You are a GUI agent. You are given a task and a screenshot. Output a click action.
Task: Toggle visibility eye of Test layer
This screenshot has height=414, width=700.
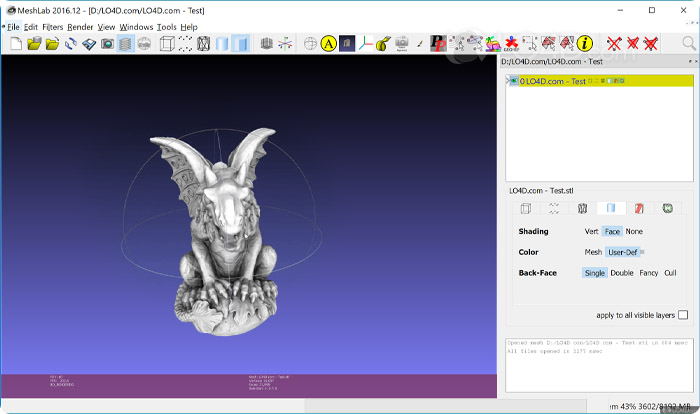(514, 81)
